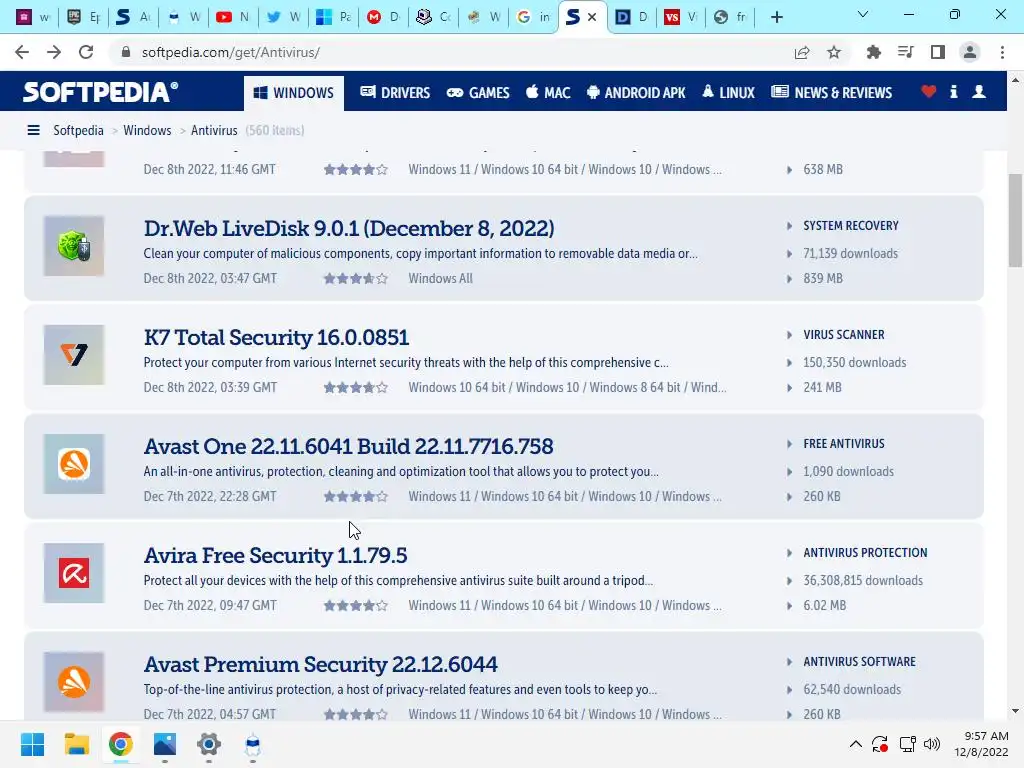Screen dimensions: 1024x768
Task: Open Dr.Web LiveDisk 9.0.1 title link
Action: pos(349,229)
